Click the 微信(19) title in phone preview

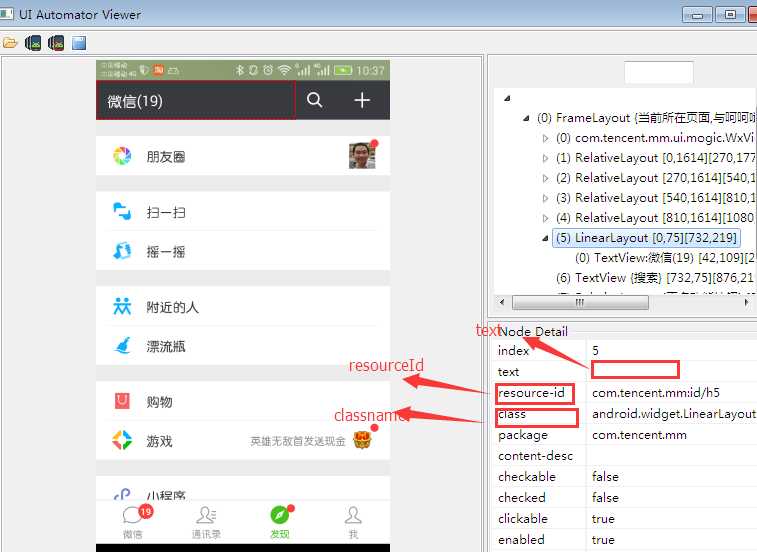click(135, 101)
